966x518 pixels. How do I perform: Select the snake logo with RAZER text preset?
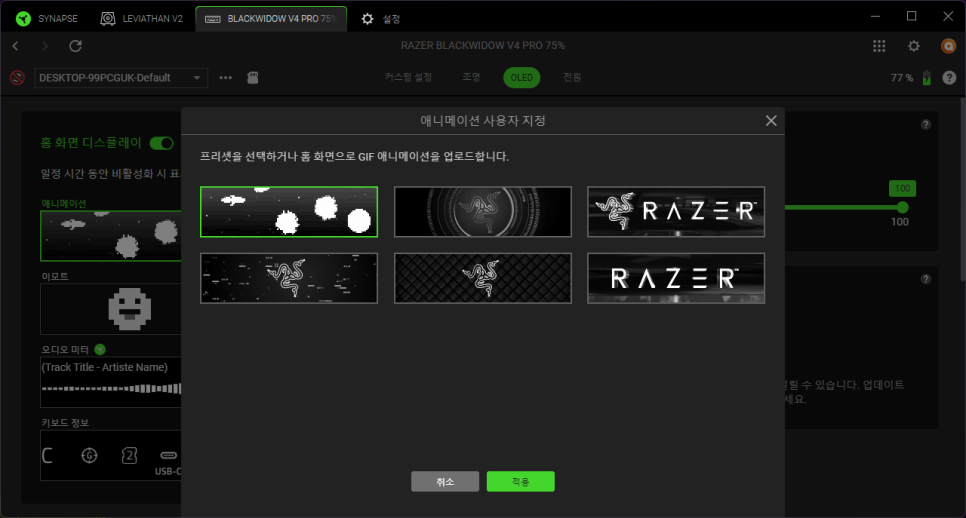pos(676,212)
